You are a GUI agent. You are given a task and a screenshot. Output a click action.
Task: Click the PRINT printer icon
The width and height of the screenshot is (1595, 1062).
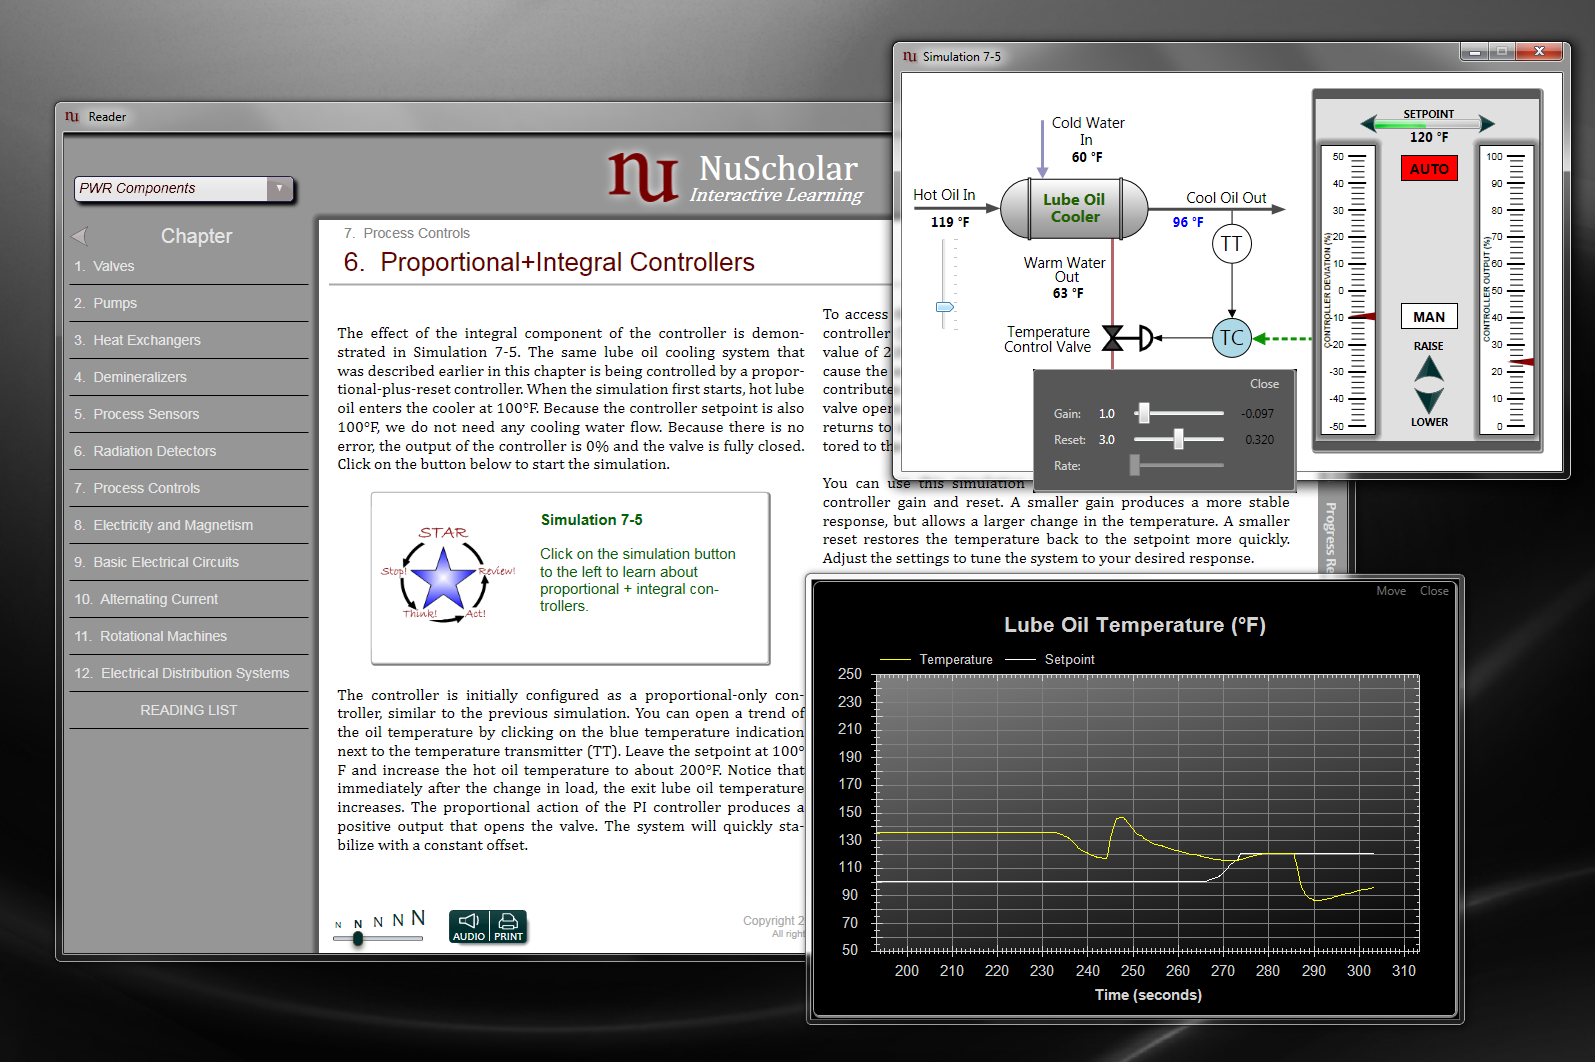[x=508, y=926]
